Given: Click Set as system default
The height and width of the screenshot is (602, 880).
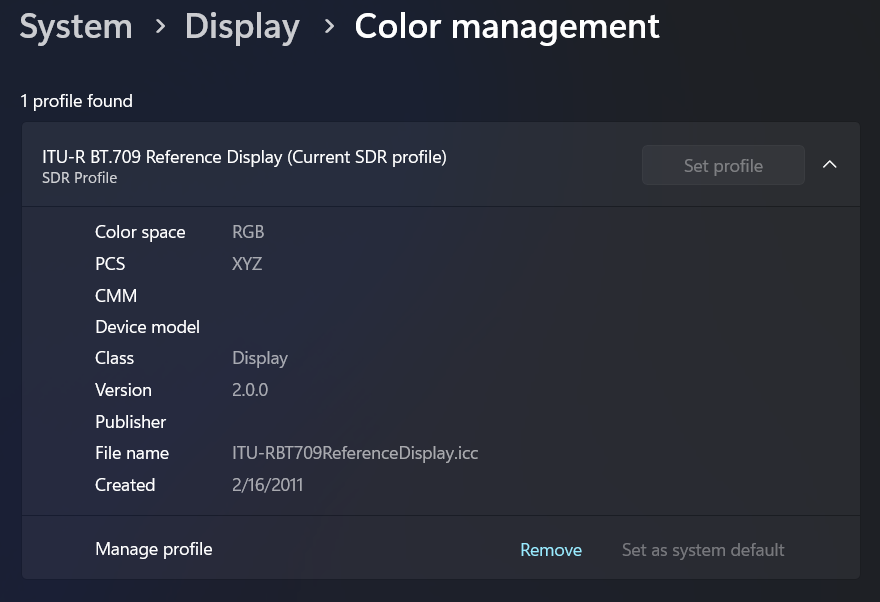Looking at the screenshot, I should 703,549.
